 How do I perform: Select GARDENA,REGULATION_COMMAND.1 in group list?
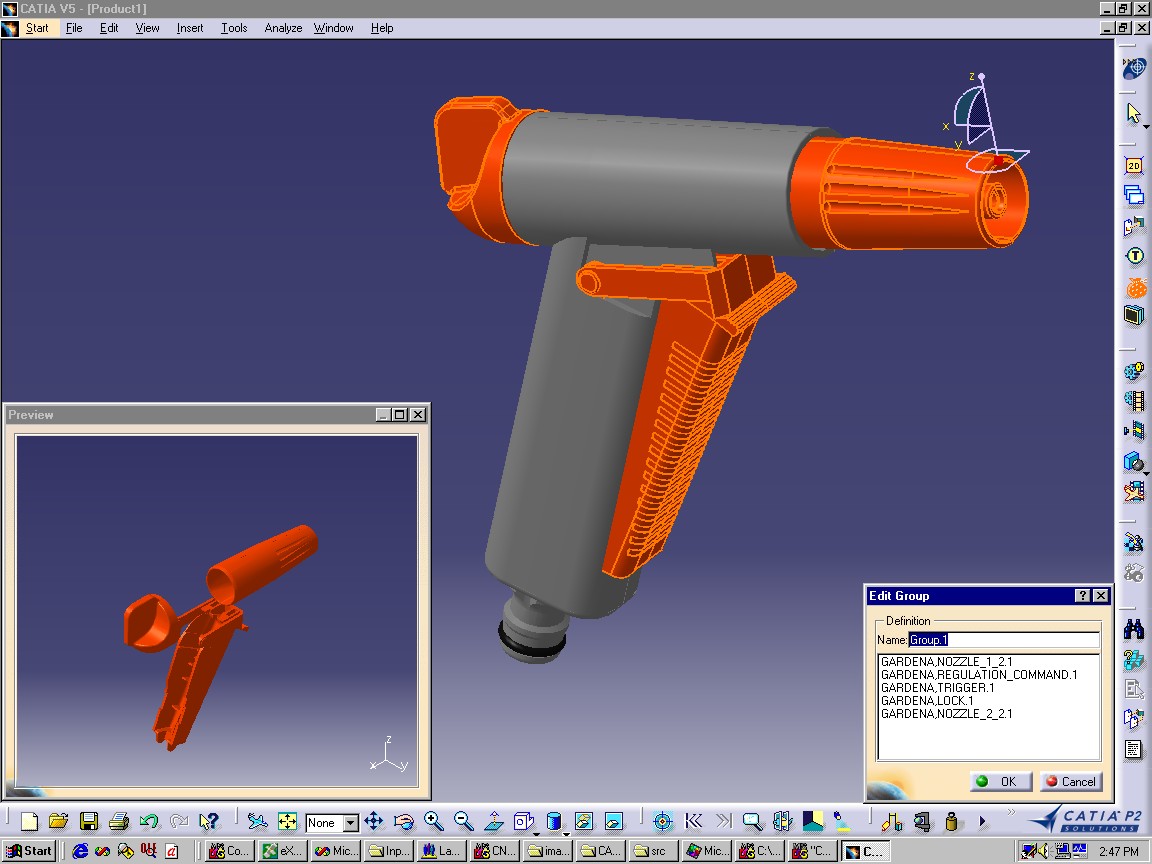click(979, 674)
